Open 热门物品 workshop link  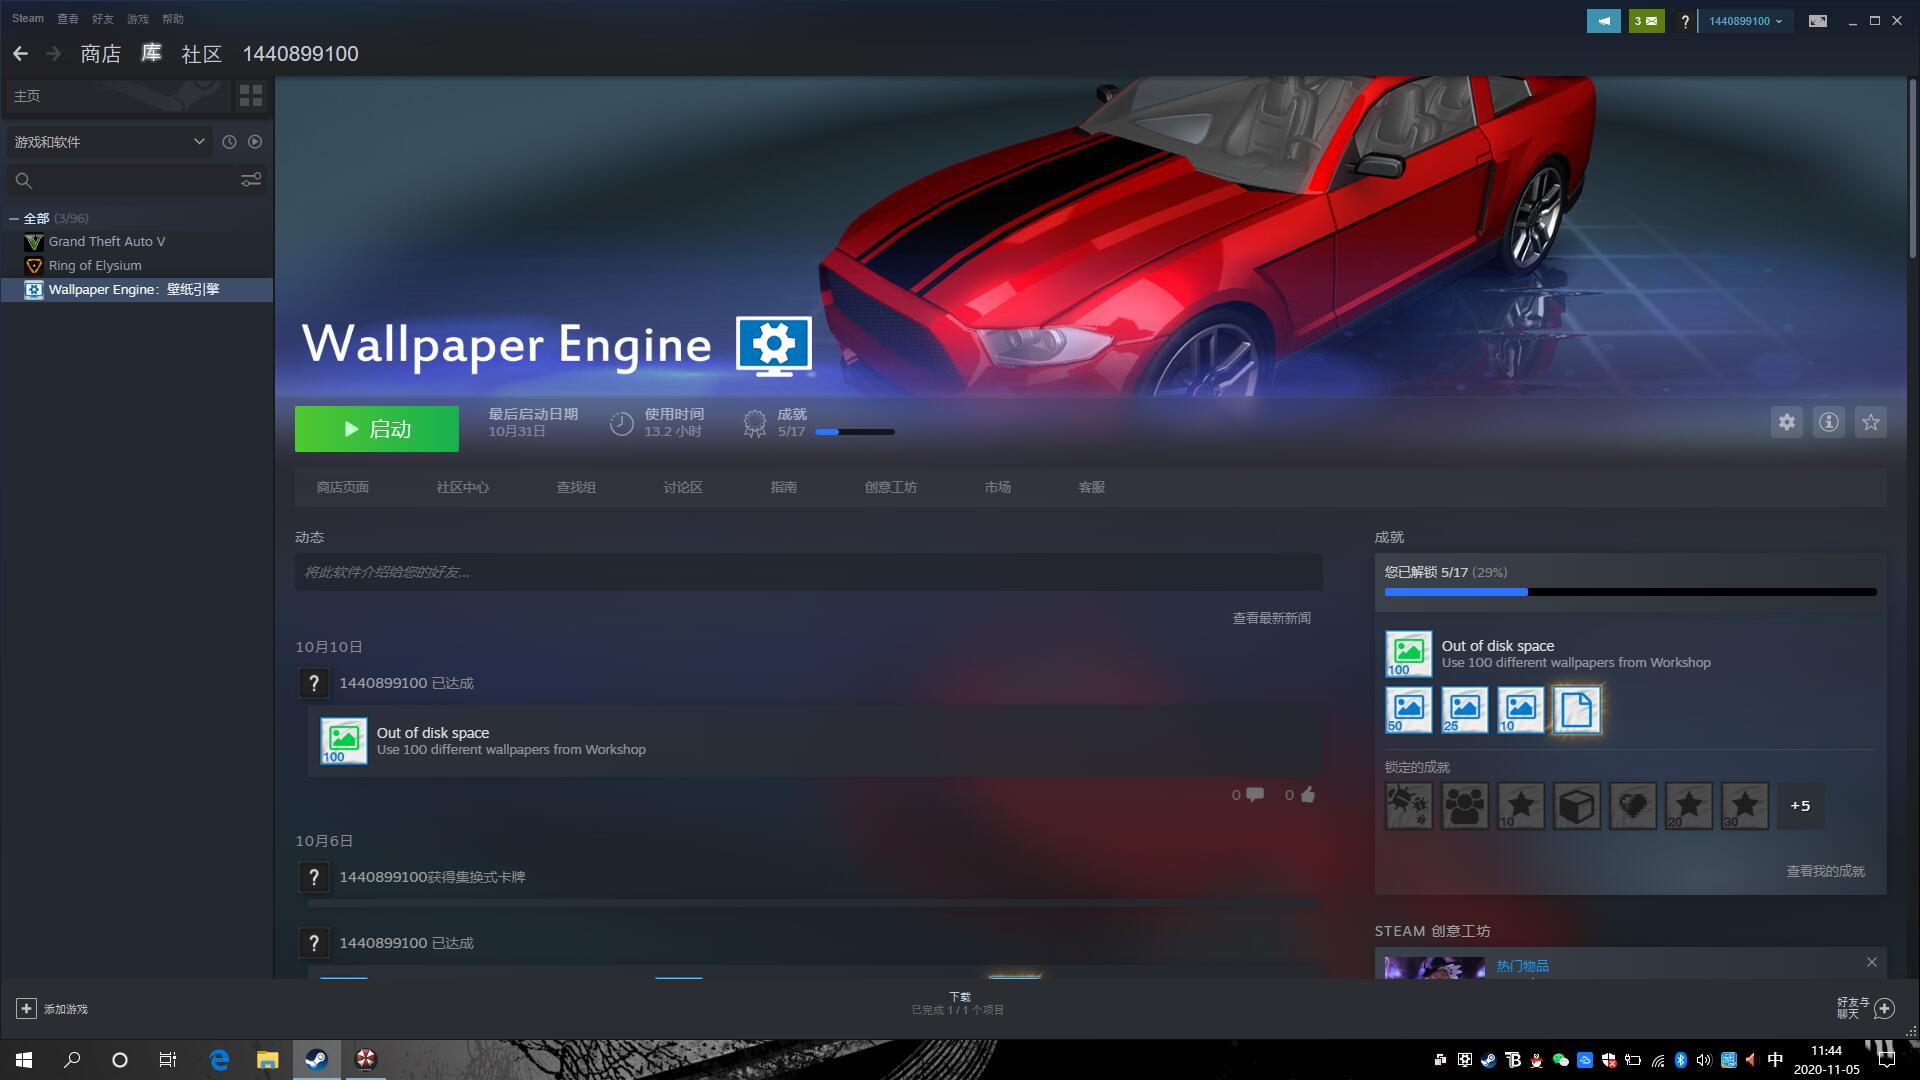click(1523, 966)
